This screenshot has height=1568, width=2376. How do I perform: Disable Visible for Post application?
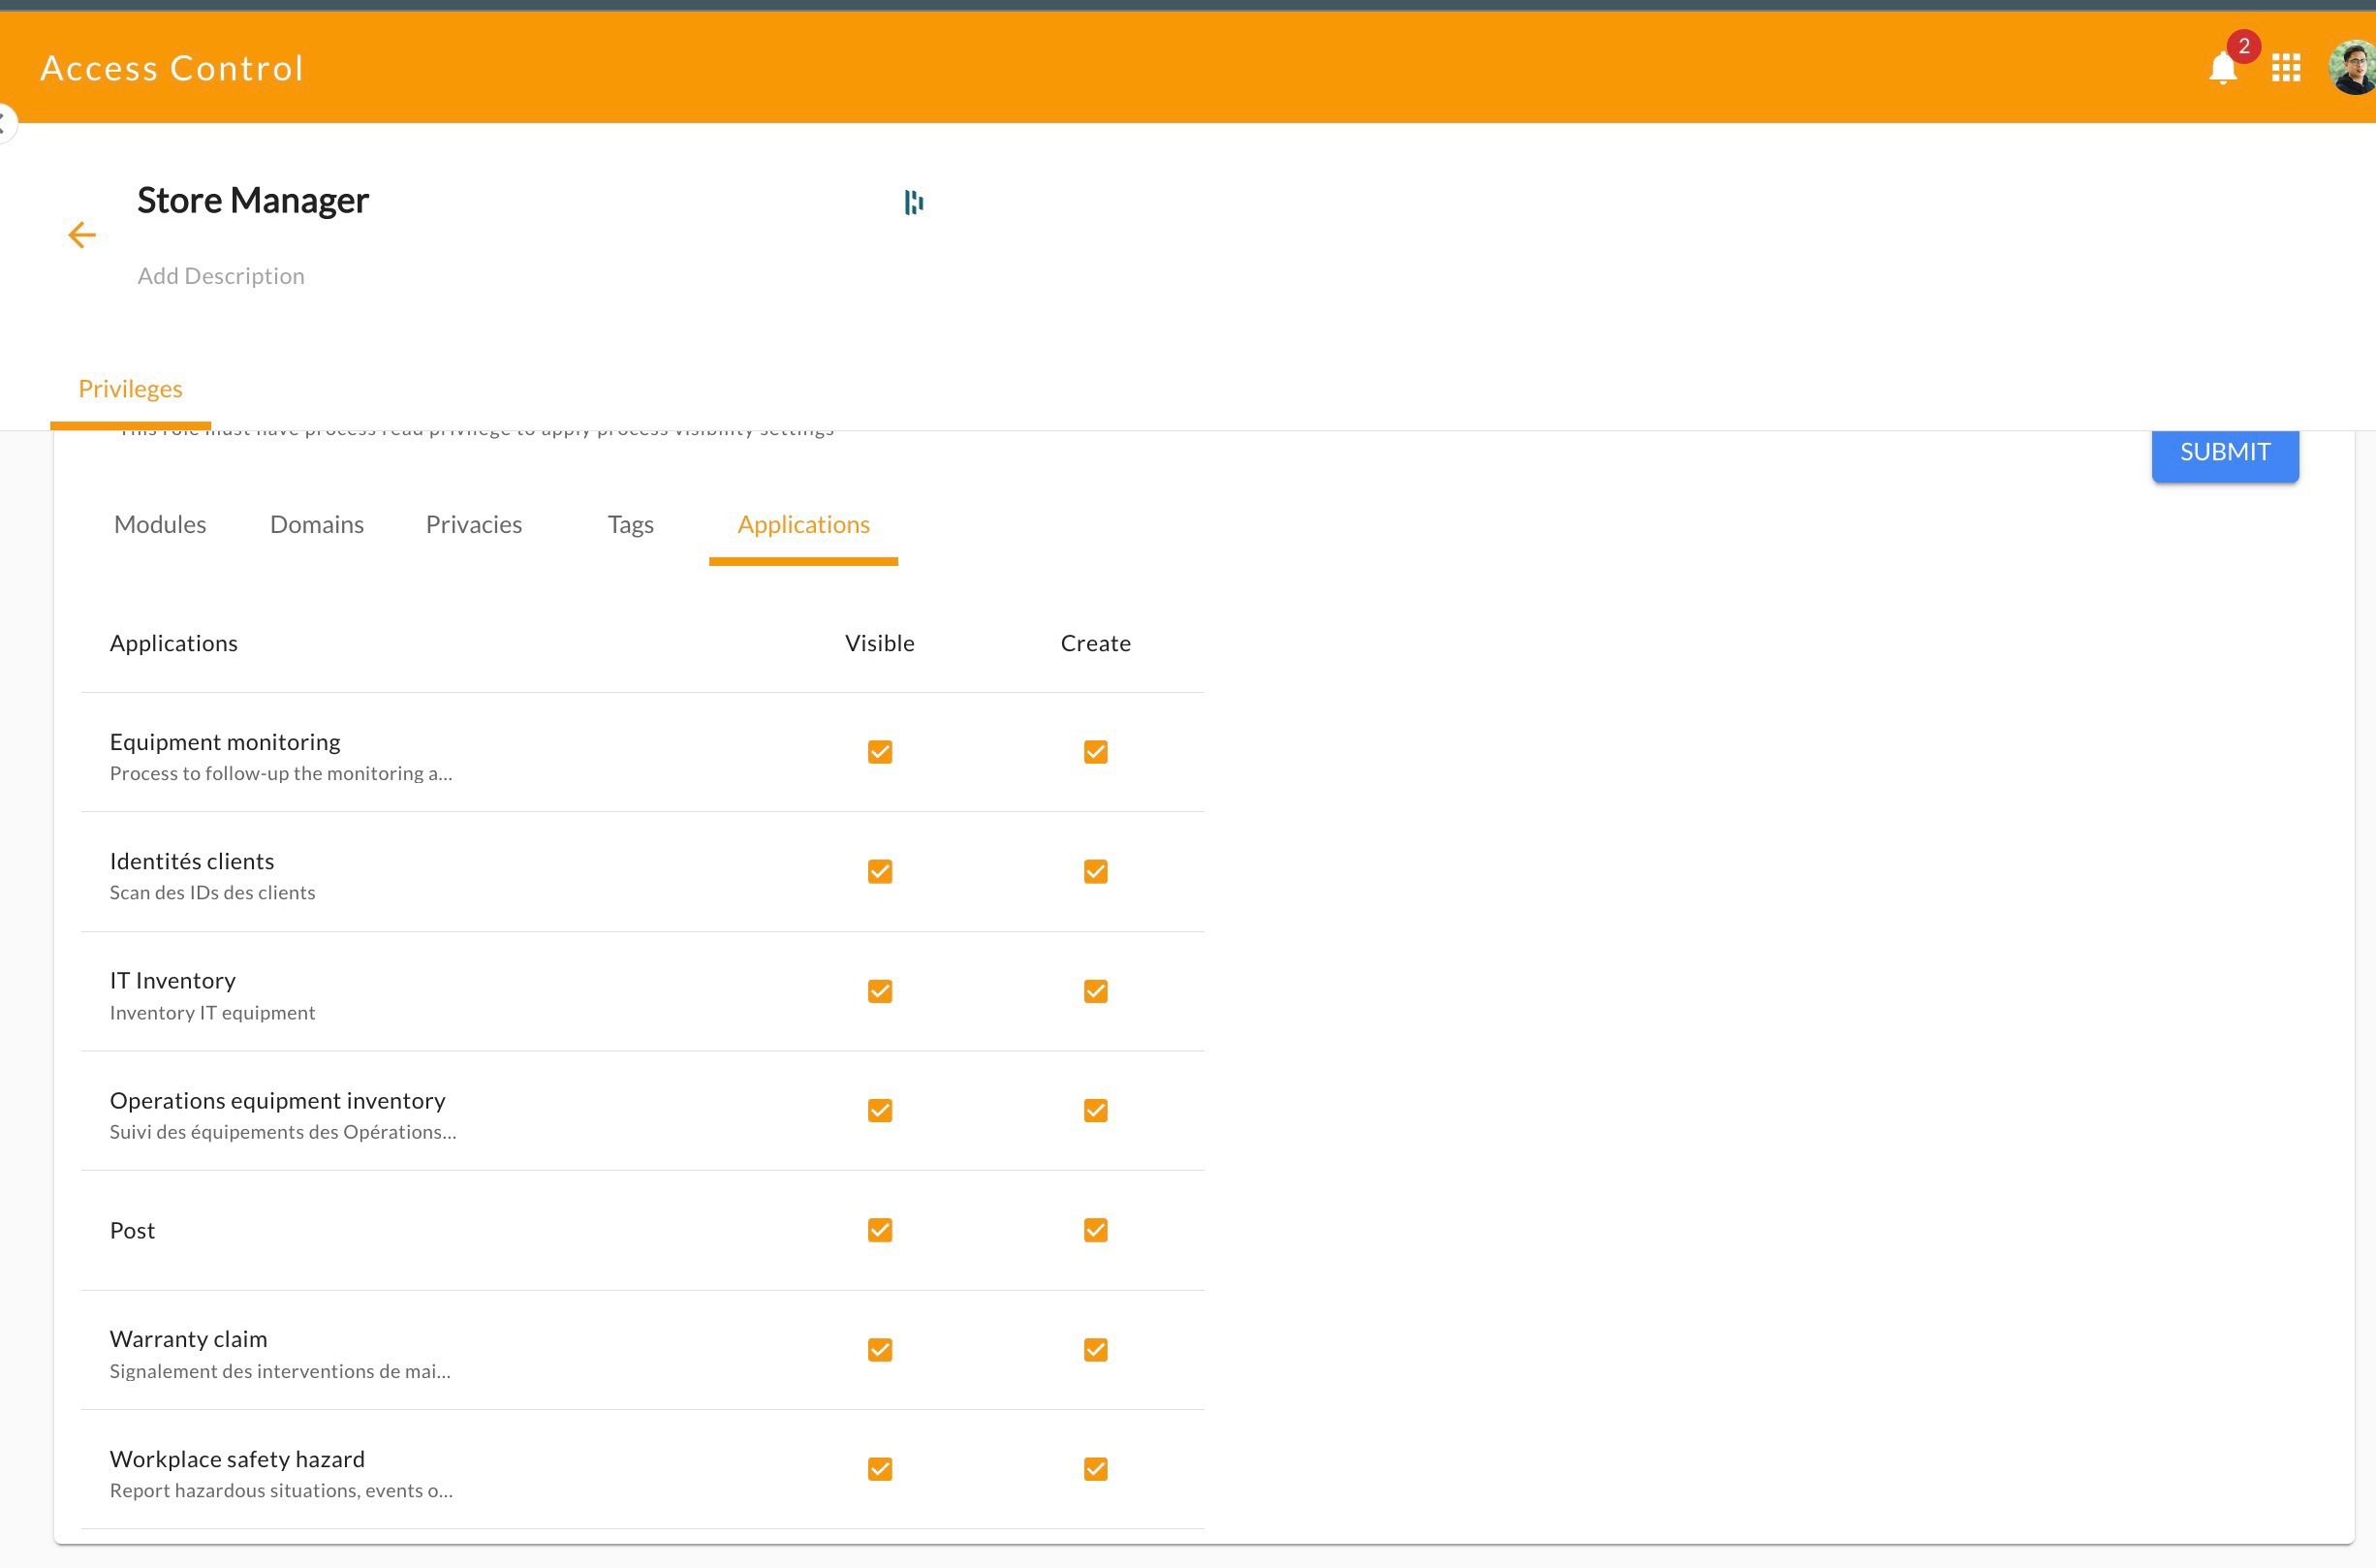(880, 1230)
